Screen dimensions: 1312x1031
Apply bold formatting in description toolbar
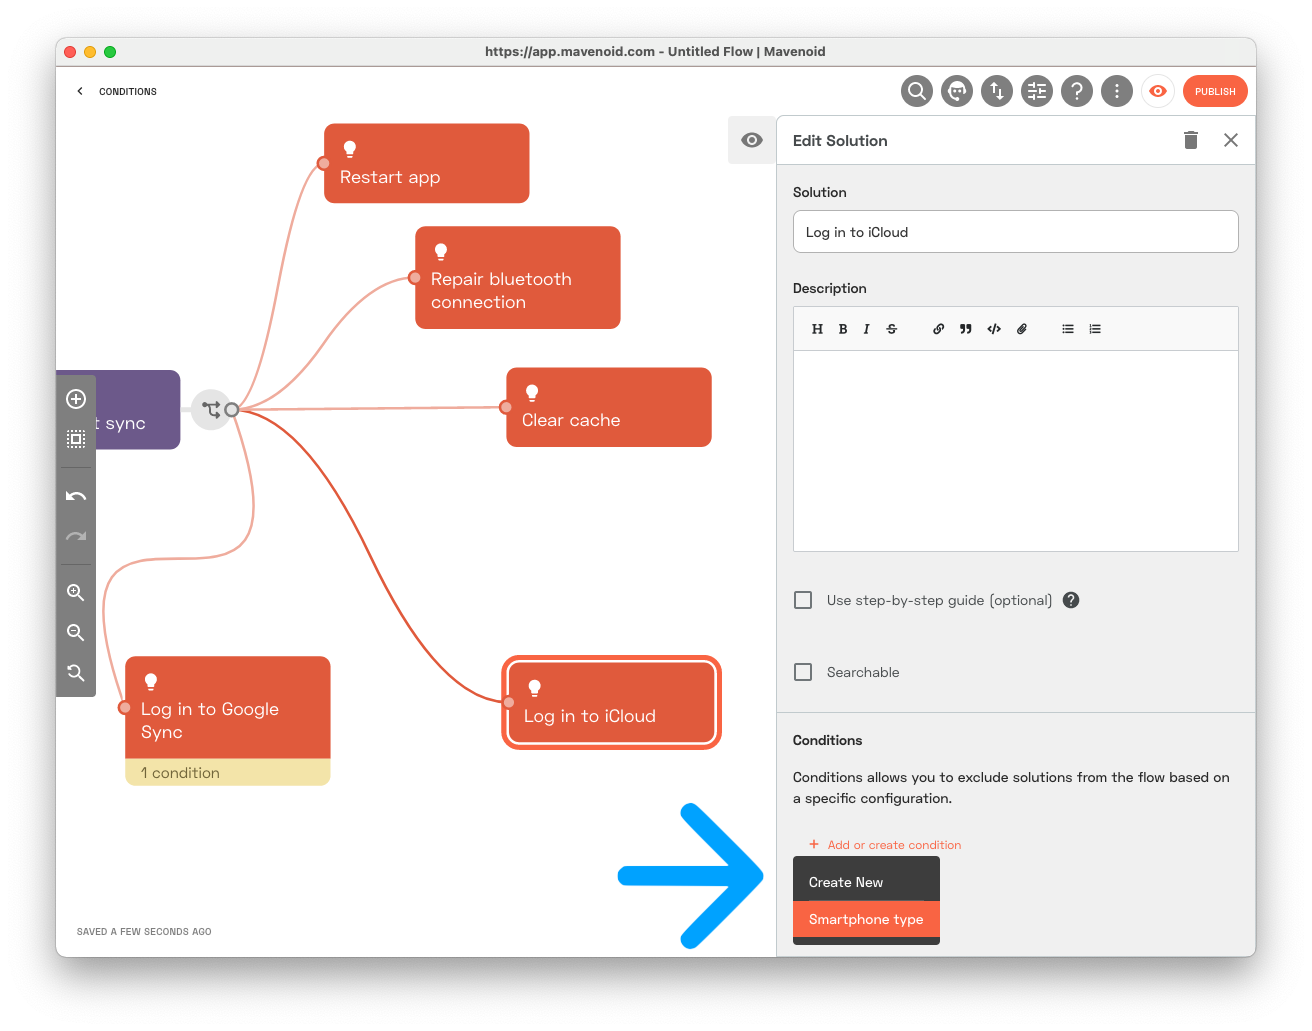pyautogui.click(x=843, y=329)
